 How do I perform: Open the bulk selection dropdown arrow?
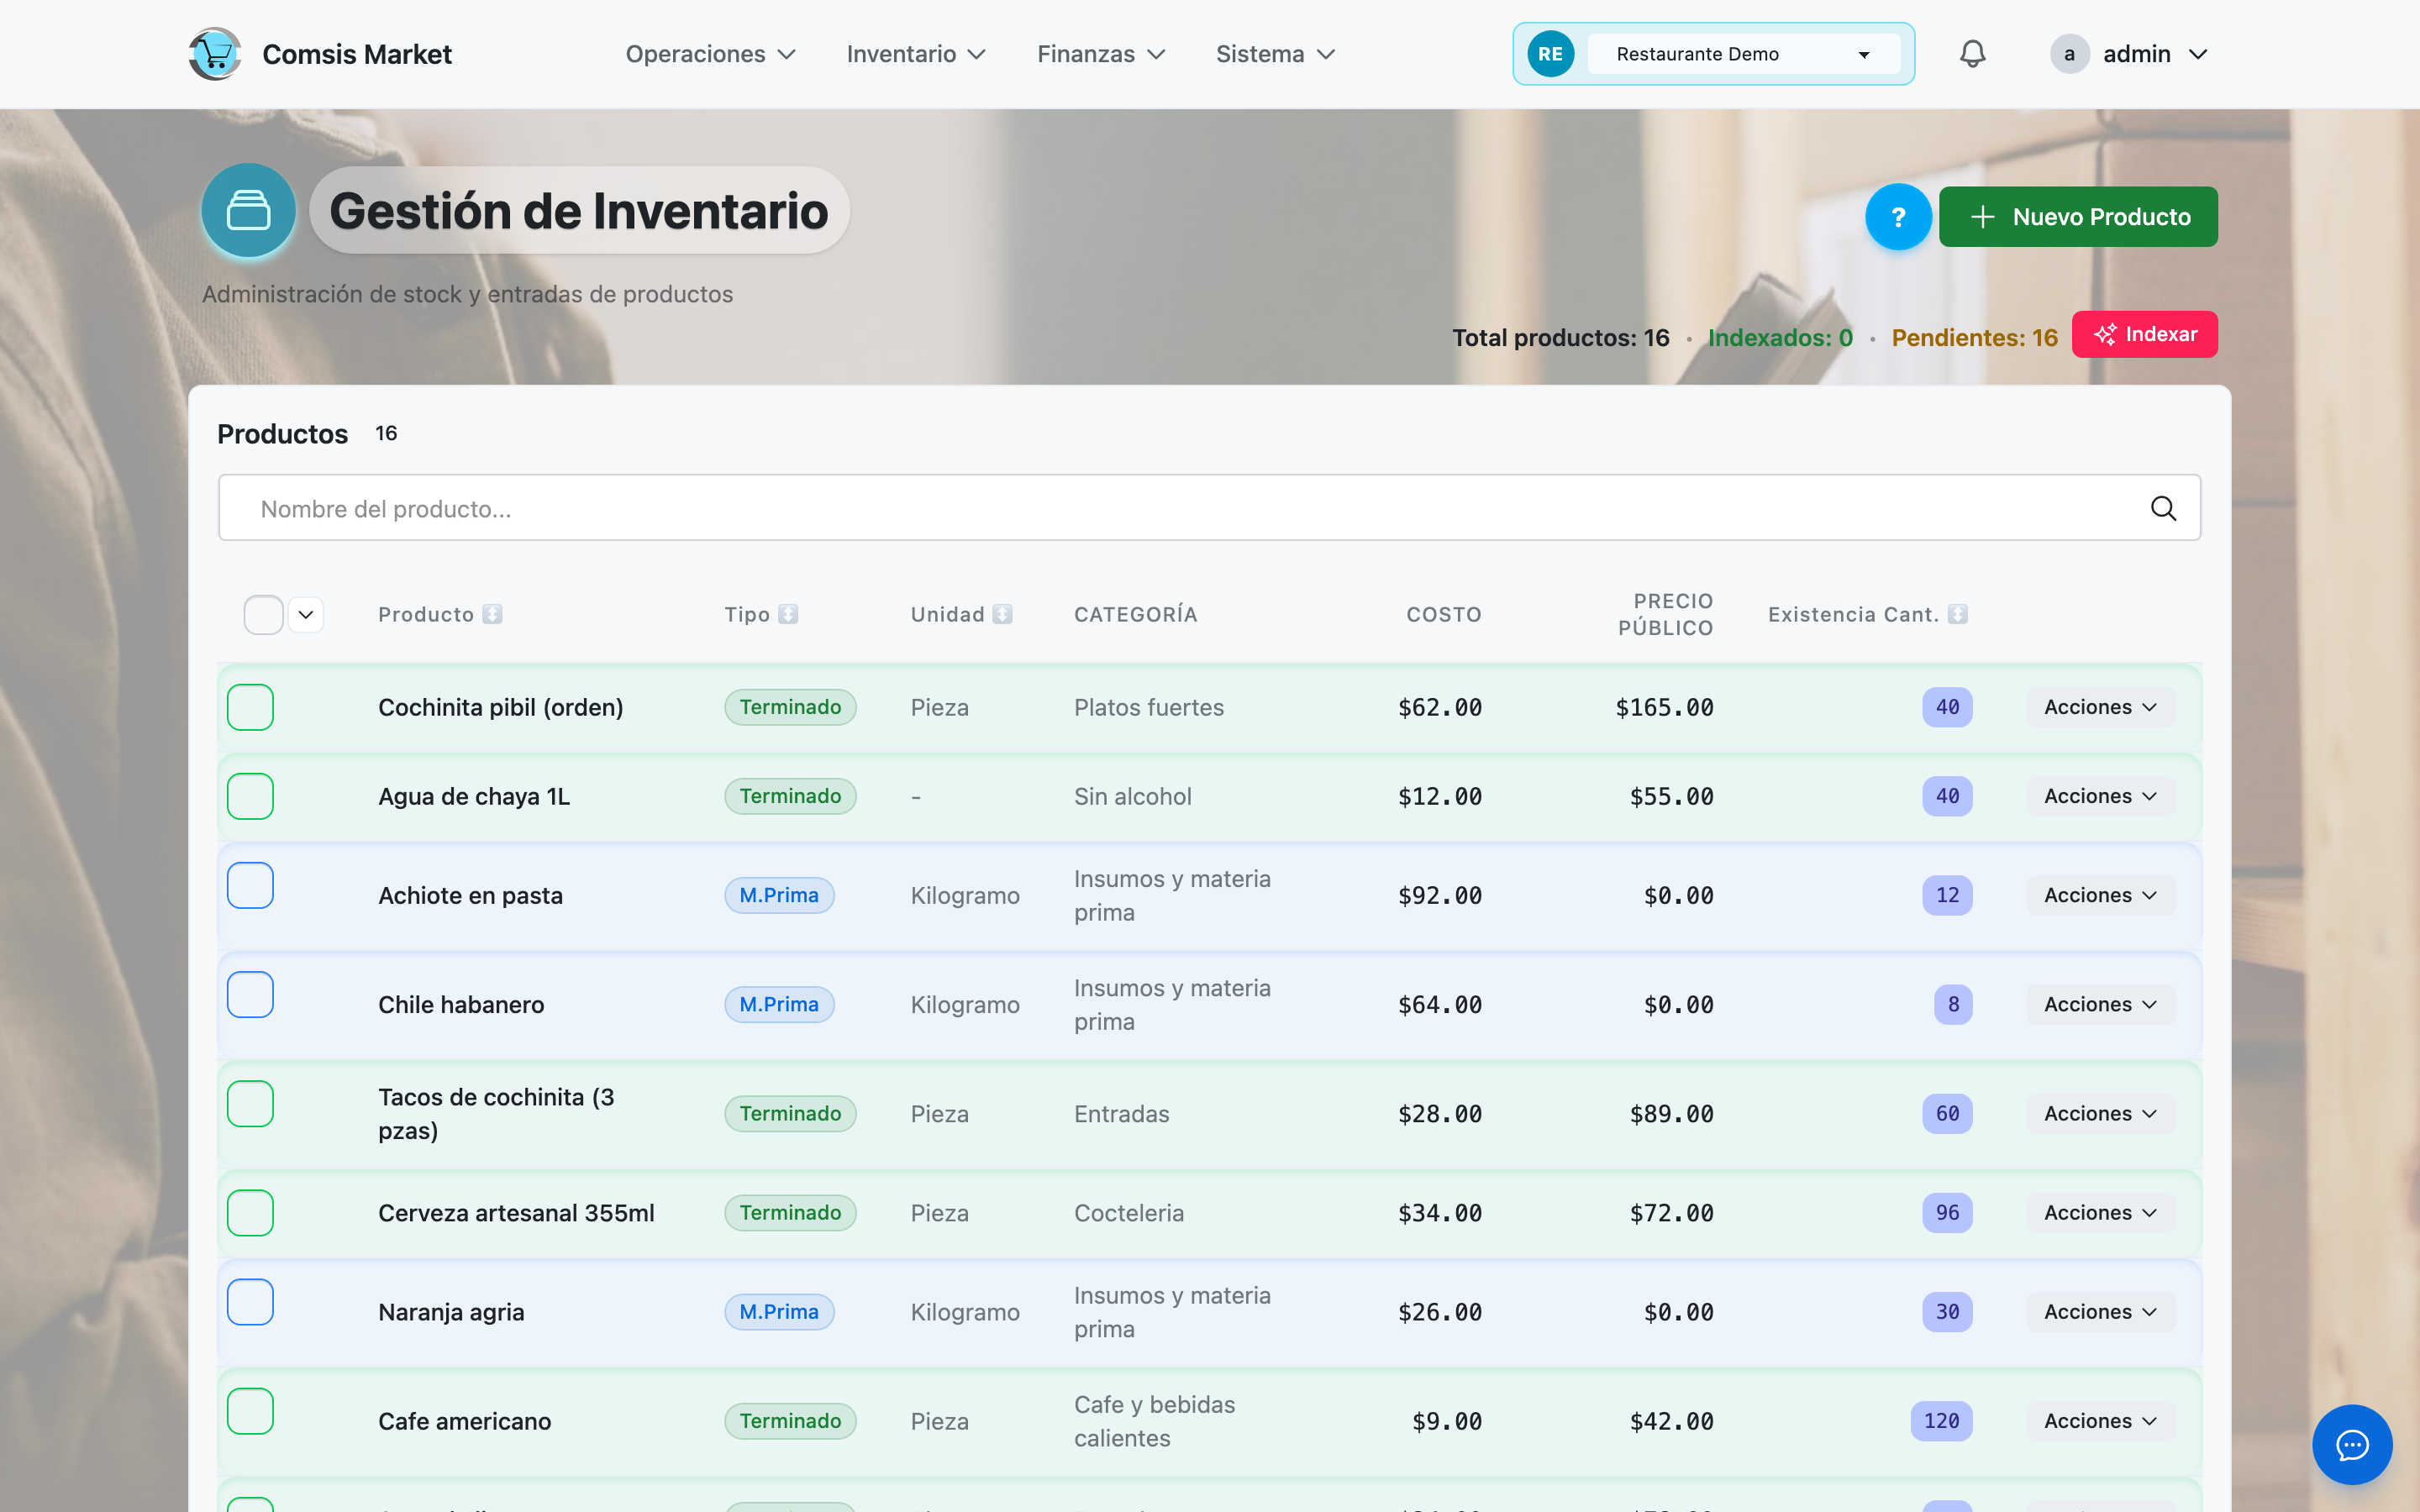[306, 614]
